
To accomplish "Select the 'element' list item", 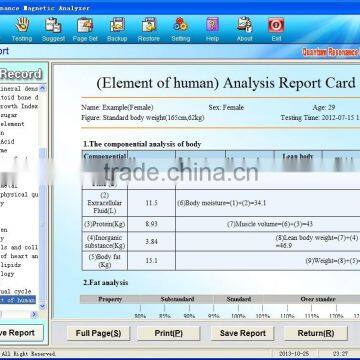I will (x=12, y=124).
